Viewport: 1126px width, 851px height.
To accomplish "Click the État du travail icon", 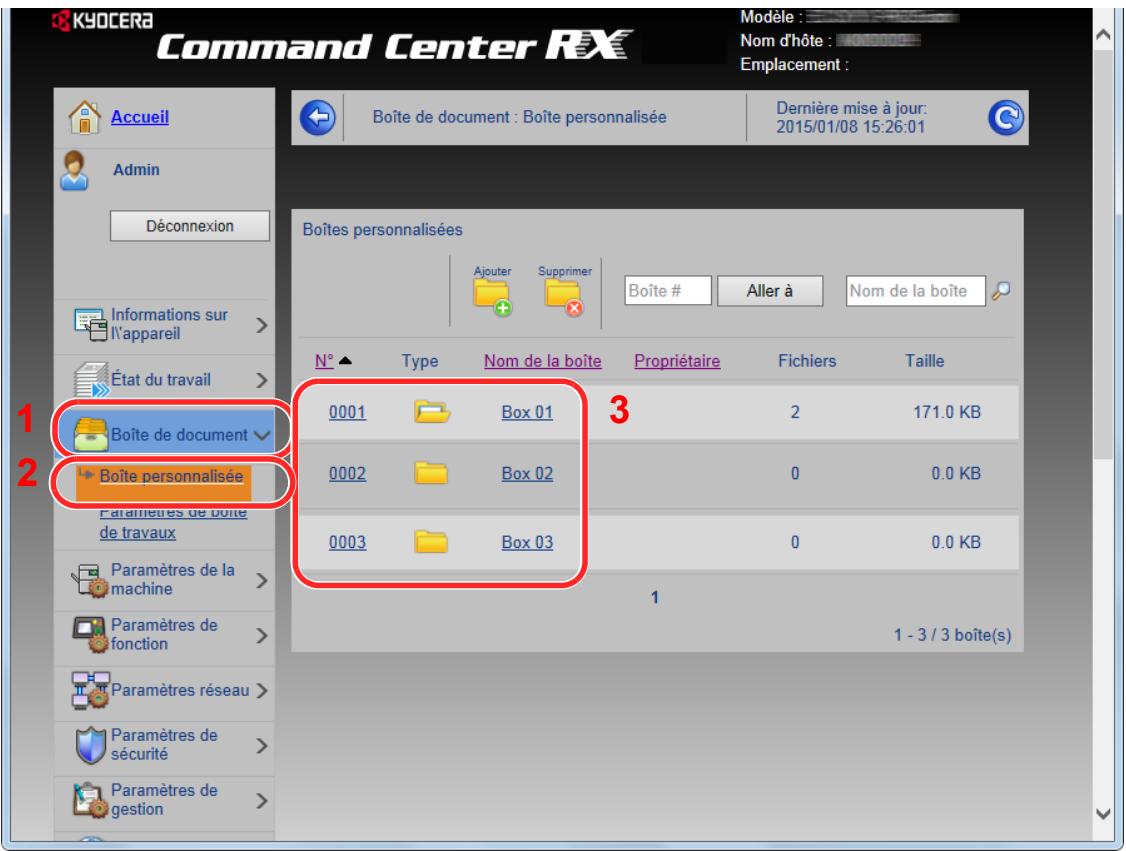I will [91, 379].
